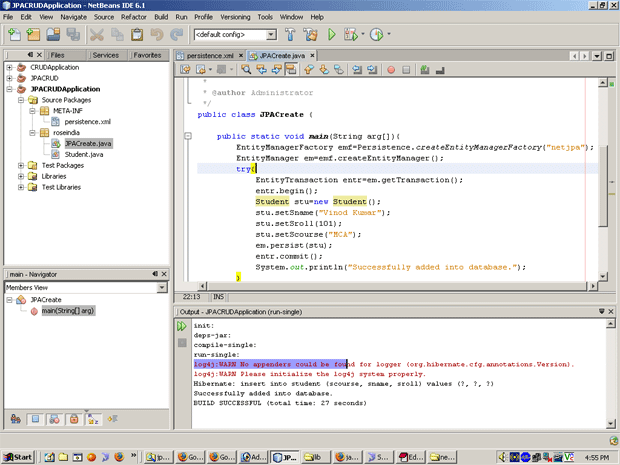
Task: Open the Refactor menu
Action: coord(134,17)
